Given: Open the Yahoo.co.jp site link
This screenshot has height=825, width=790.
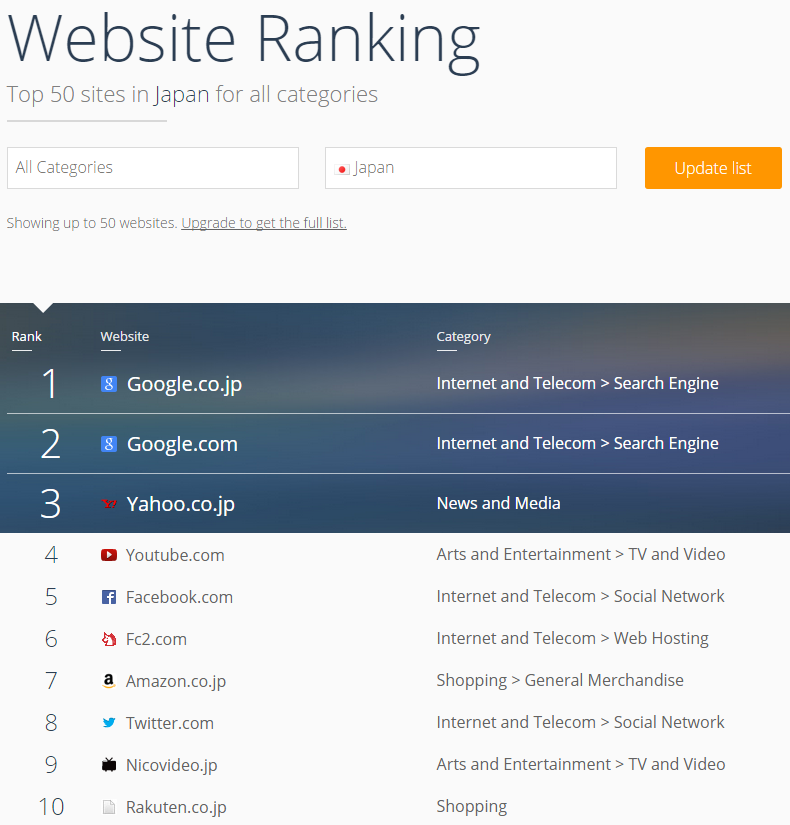Looking at the screenshot, I should click(181, 505).
